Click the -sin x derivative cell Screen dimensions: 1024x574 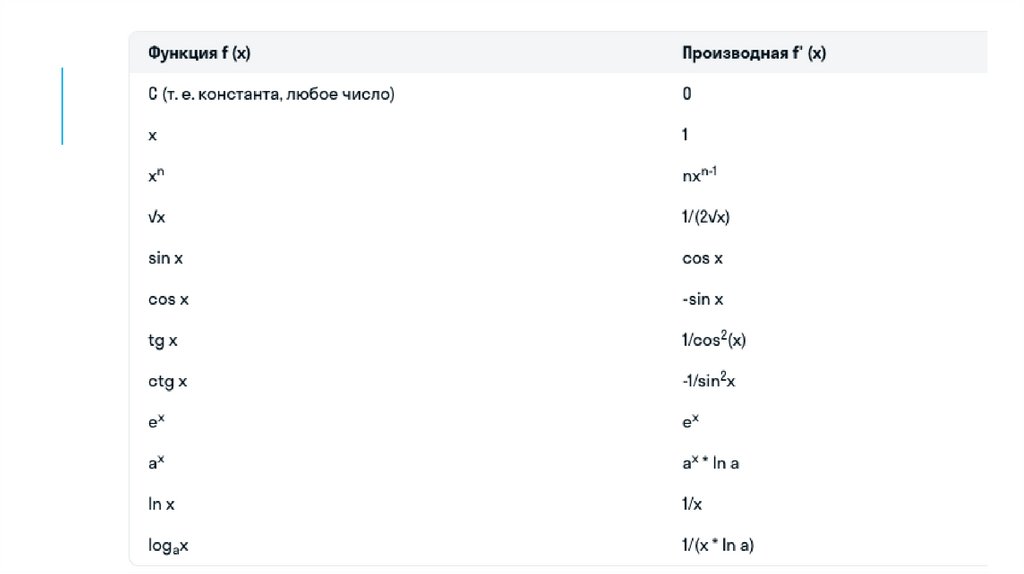(x=702, y=299)
